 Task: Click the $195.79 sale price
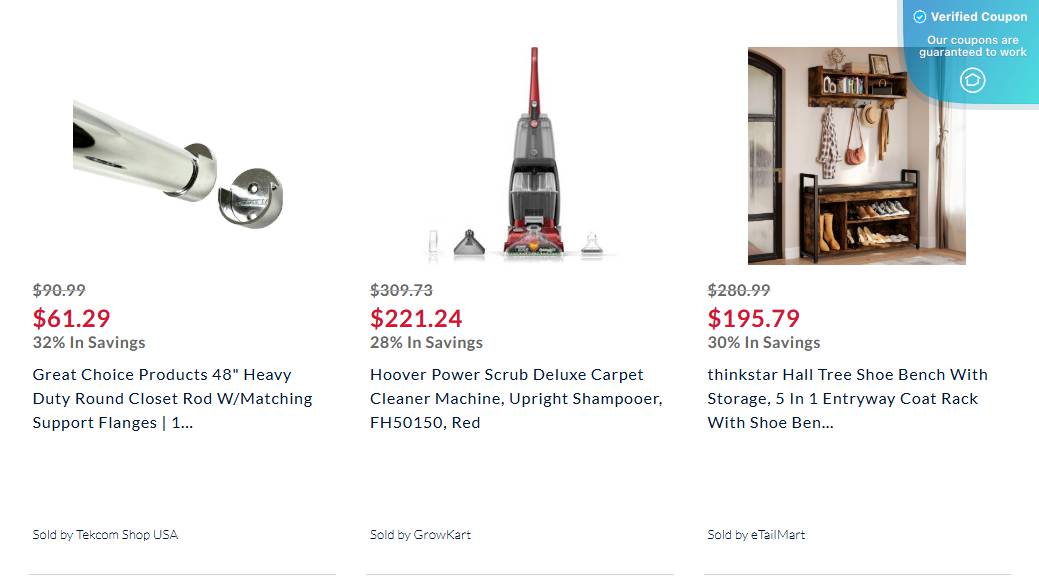(x=753, y=318)
